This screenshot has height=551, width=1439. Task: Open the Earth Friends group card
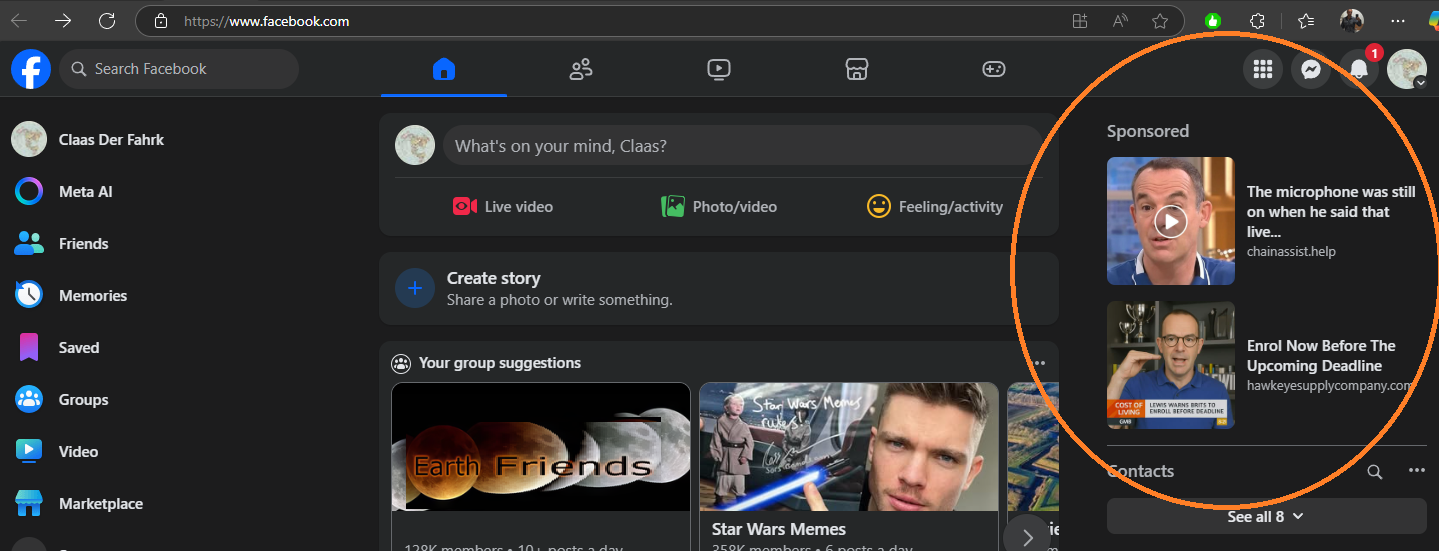(x=541, y=466)
